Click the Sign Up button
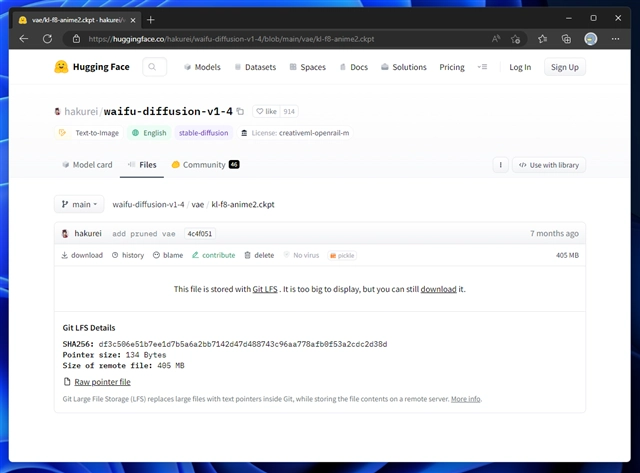 (564, 67)
